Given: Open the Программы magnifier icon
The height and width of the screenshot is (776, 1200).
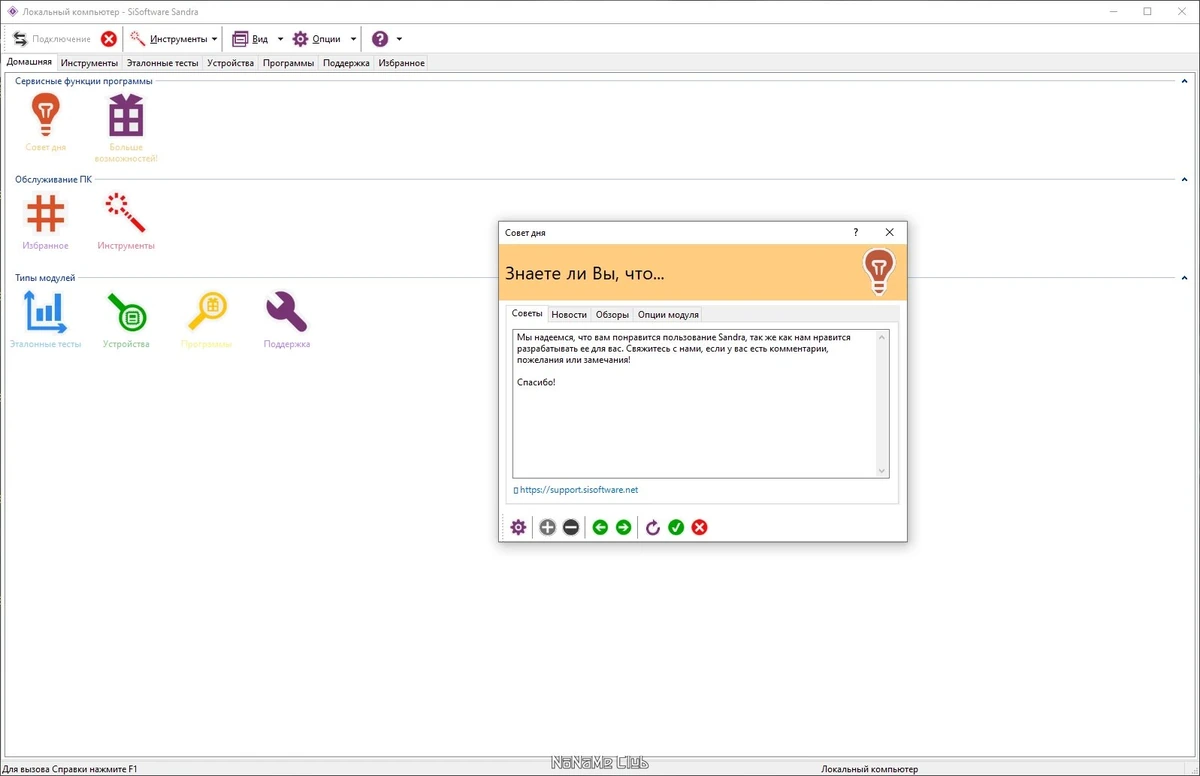Looking at the screenshot, I should pyautogui.click(x=207, y=312).
